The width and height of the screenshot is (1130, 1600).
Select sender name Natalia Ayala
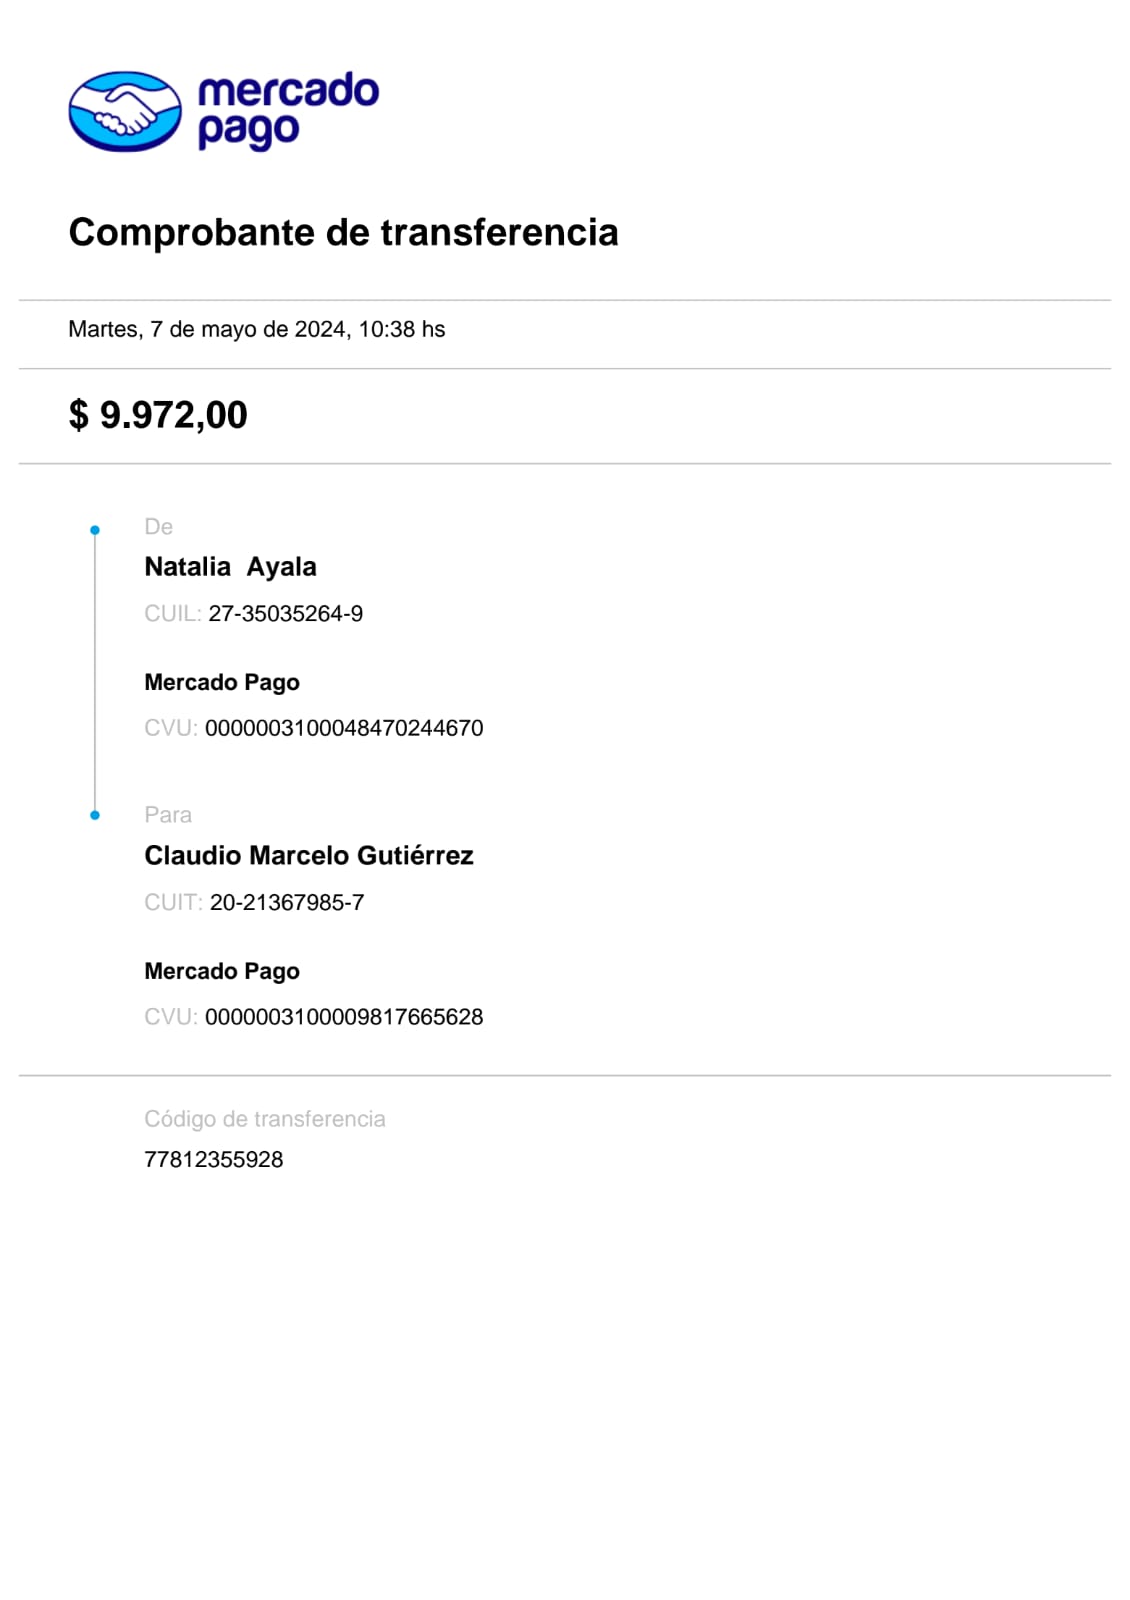[x=230, y=567]
